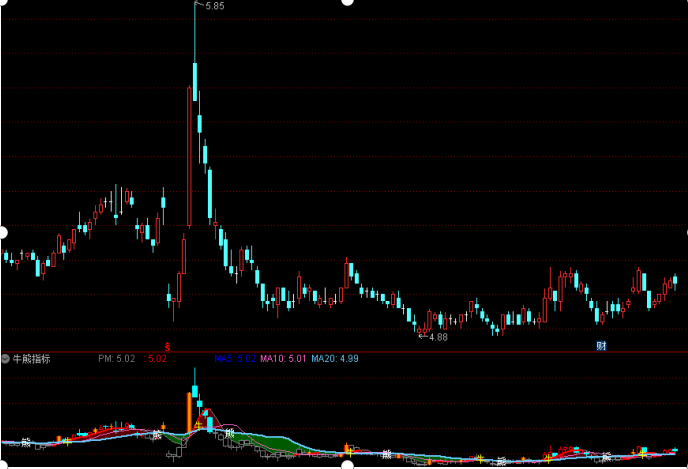Image resolution: width=688 pixels, height=469 pixels.
Task: Click the red $ marker below the chart
Action: tap(167, 347)
